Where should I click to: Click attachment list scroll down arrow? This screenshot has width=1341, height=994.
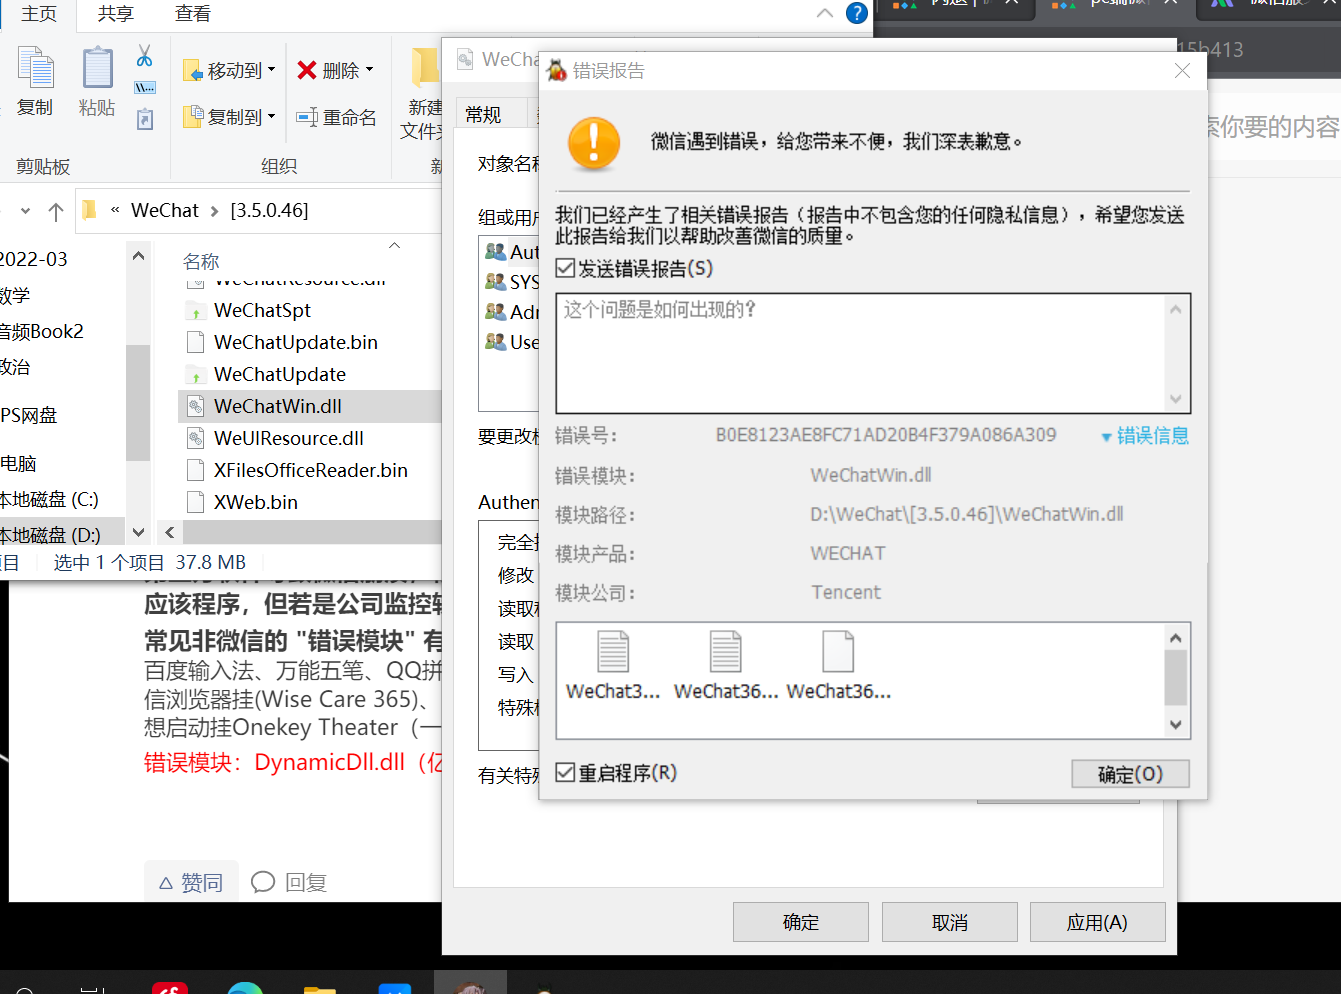pos(1176,725)
